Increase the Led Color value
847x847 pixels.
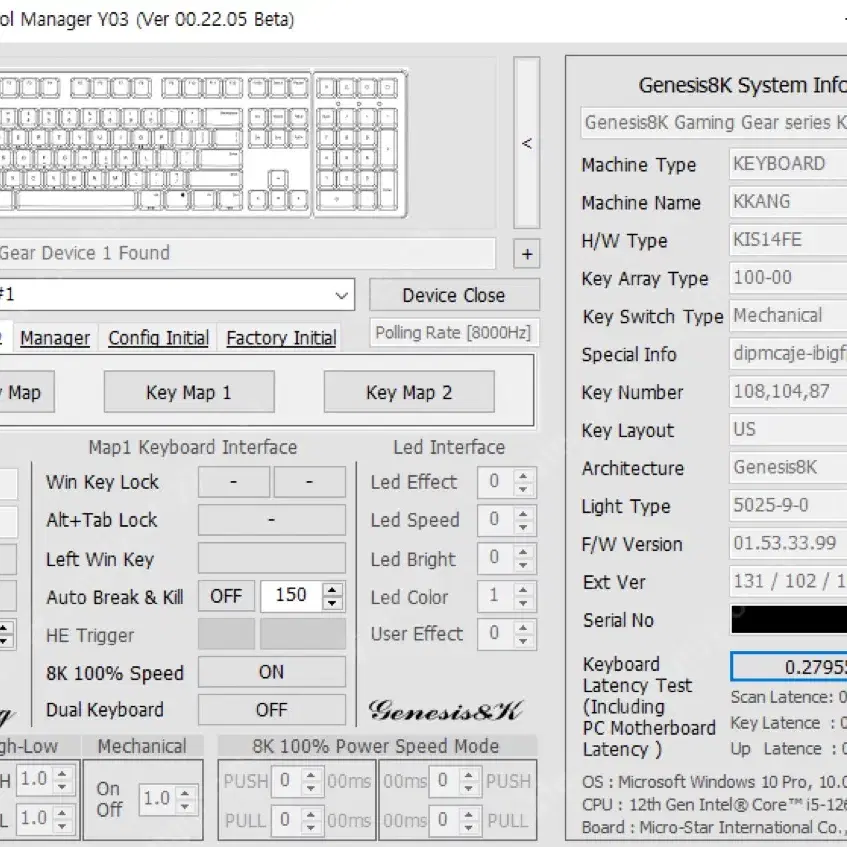coord(523,589)
